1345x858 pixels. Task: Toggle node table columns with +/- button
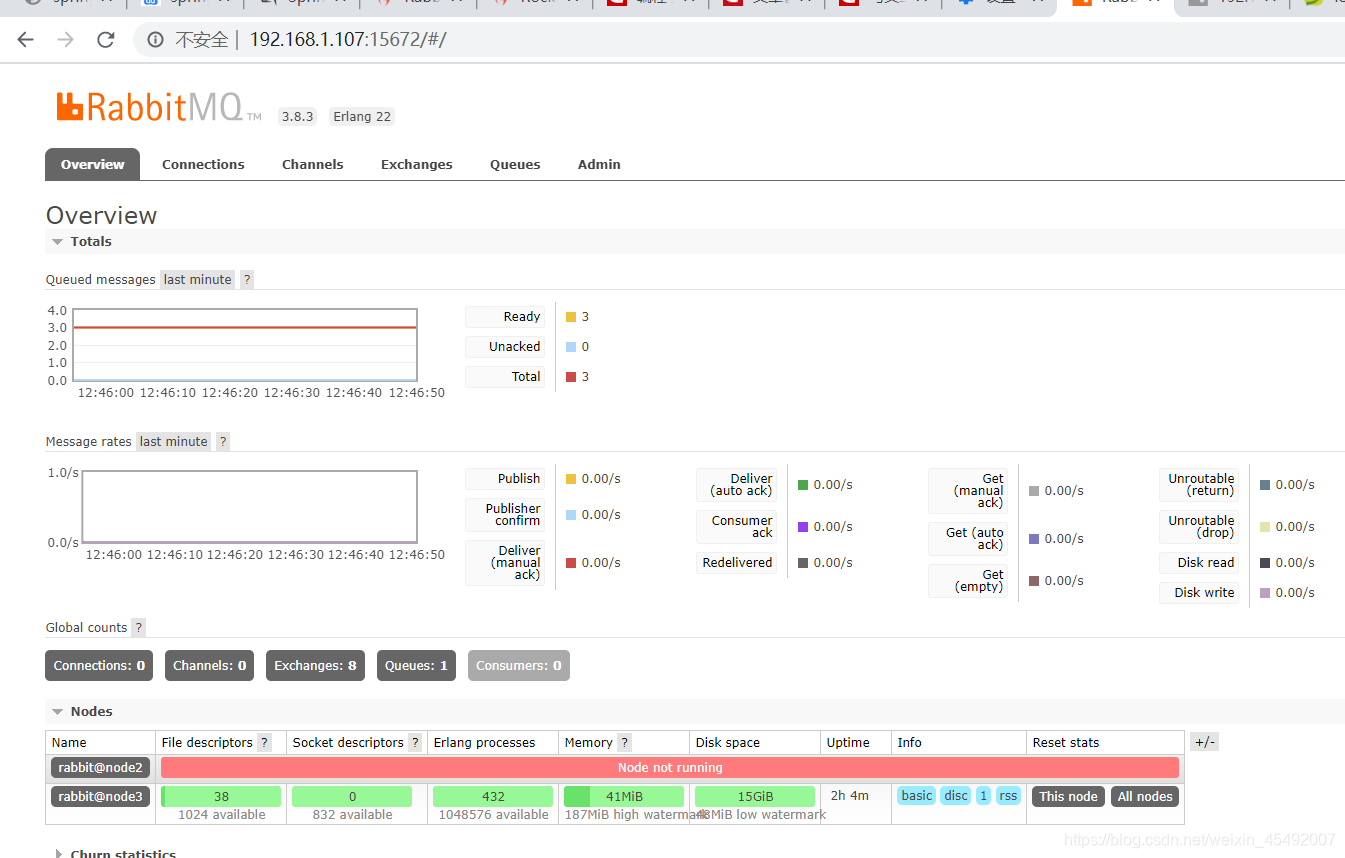point(1205,742)
